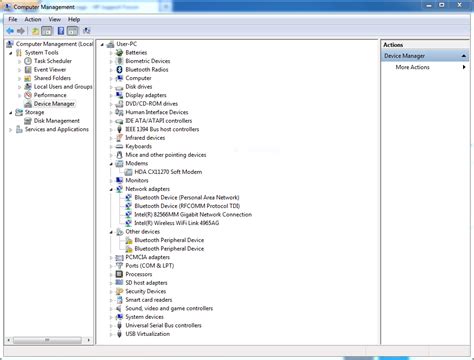Image resolution: width=474 pixels, height=360 pixels.
Task: Select Shared Folders in left tree
Action: tap(52, 78)
